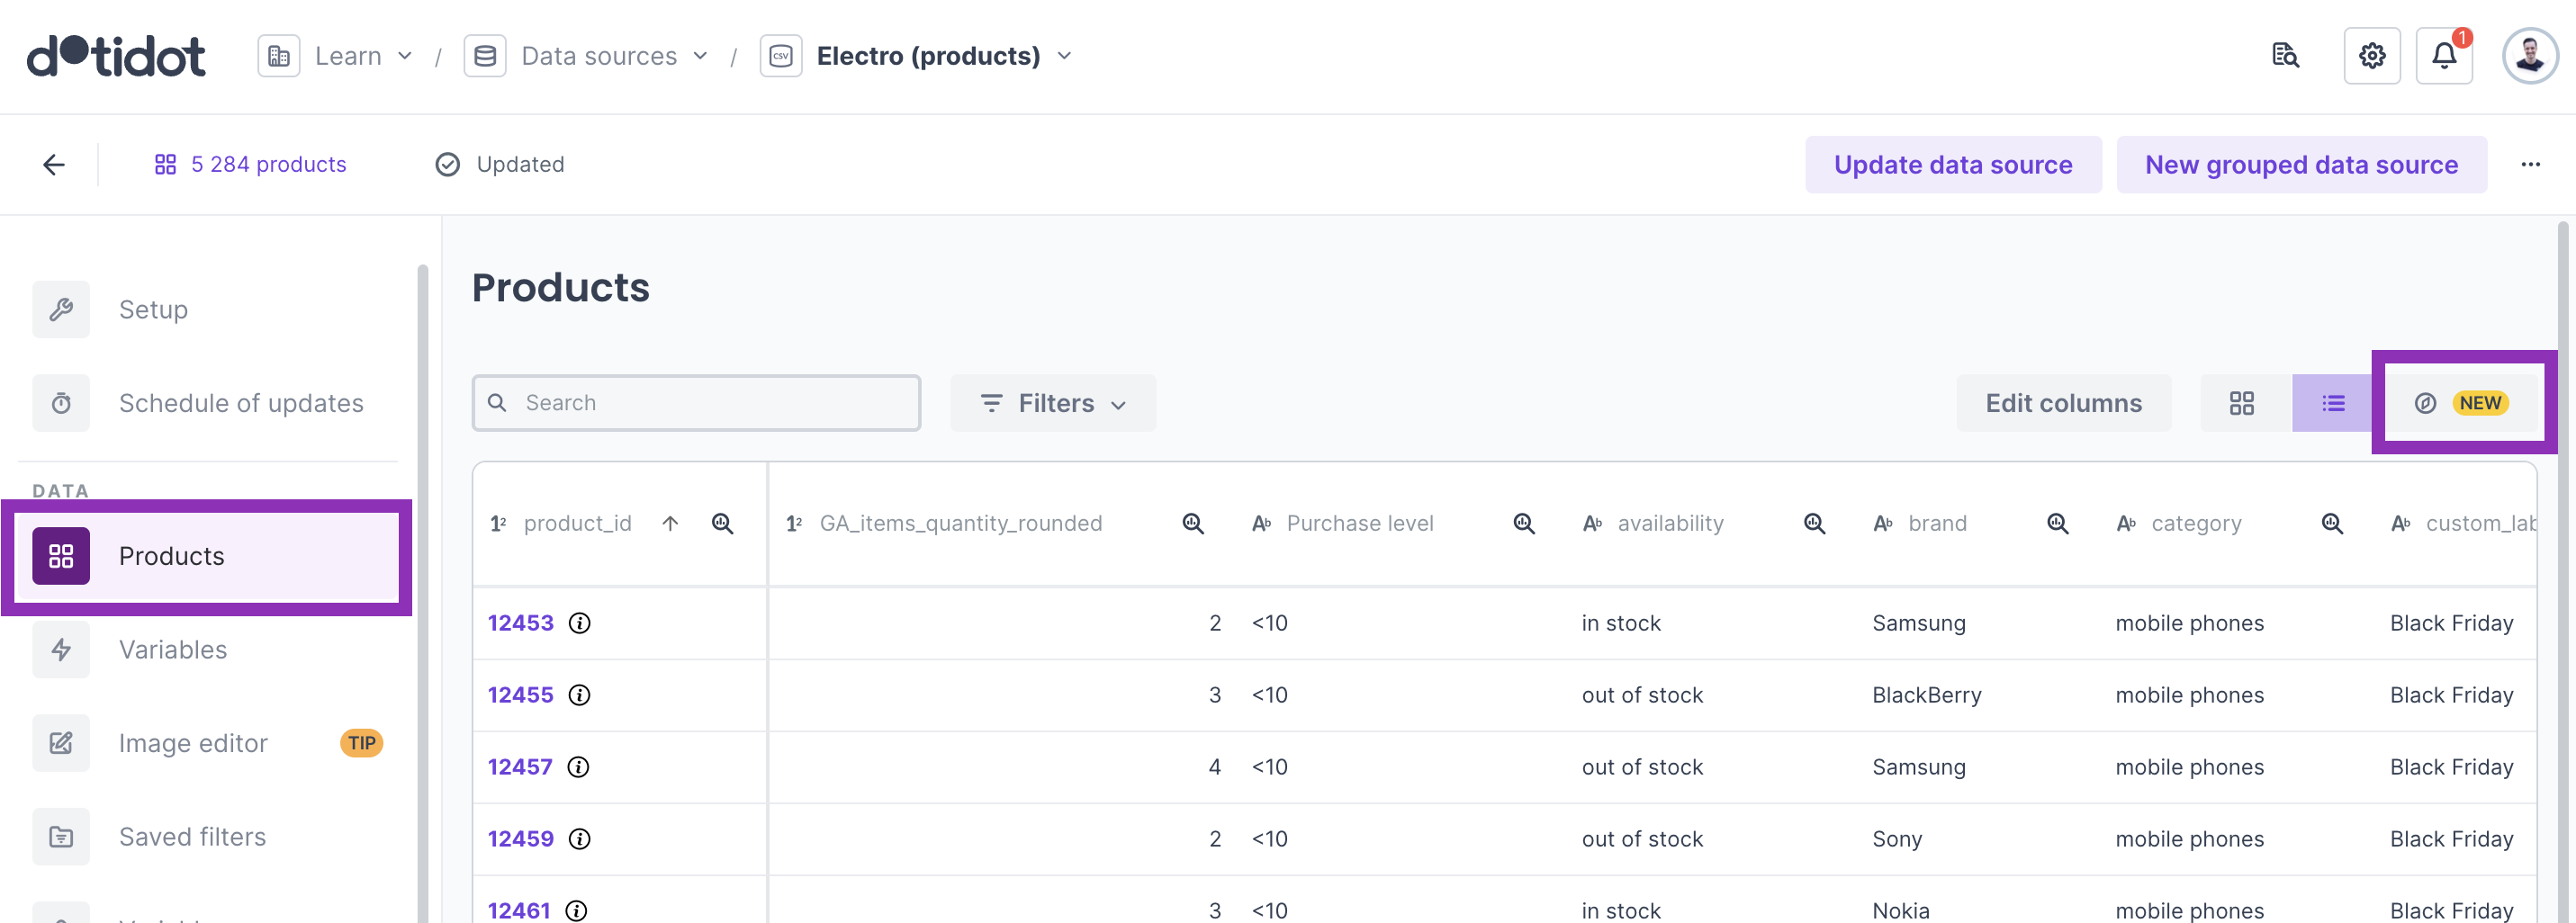Viewport: 2576px width, 923px height.
Task: Click the user profile avatar
Action: click(x=2529, y=56)
